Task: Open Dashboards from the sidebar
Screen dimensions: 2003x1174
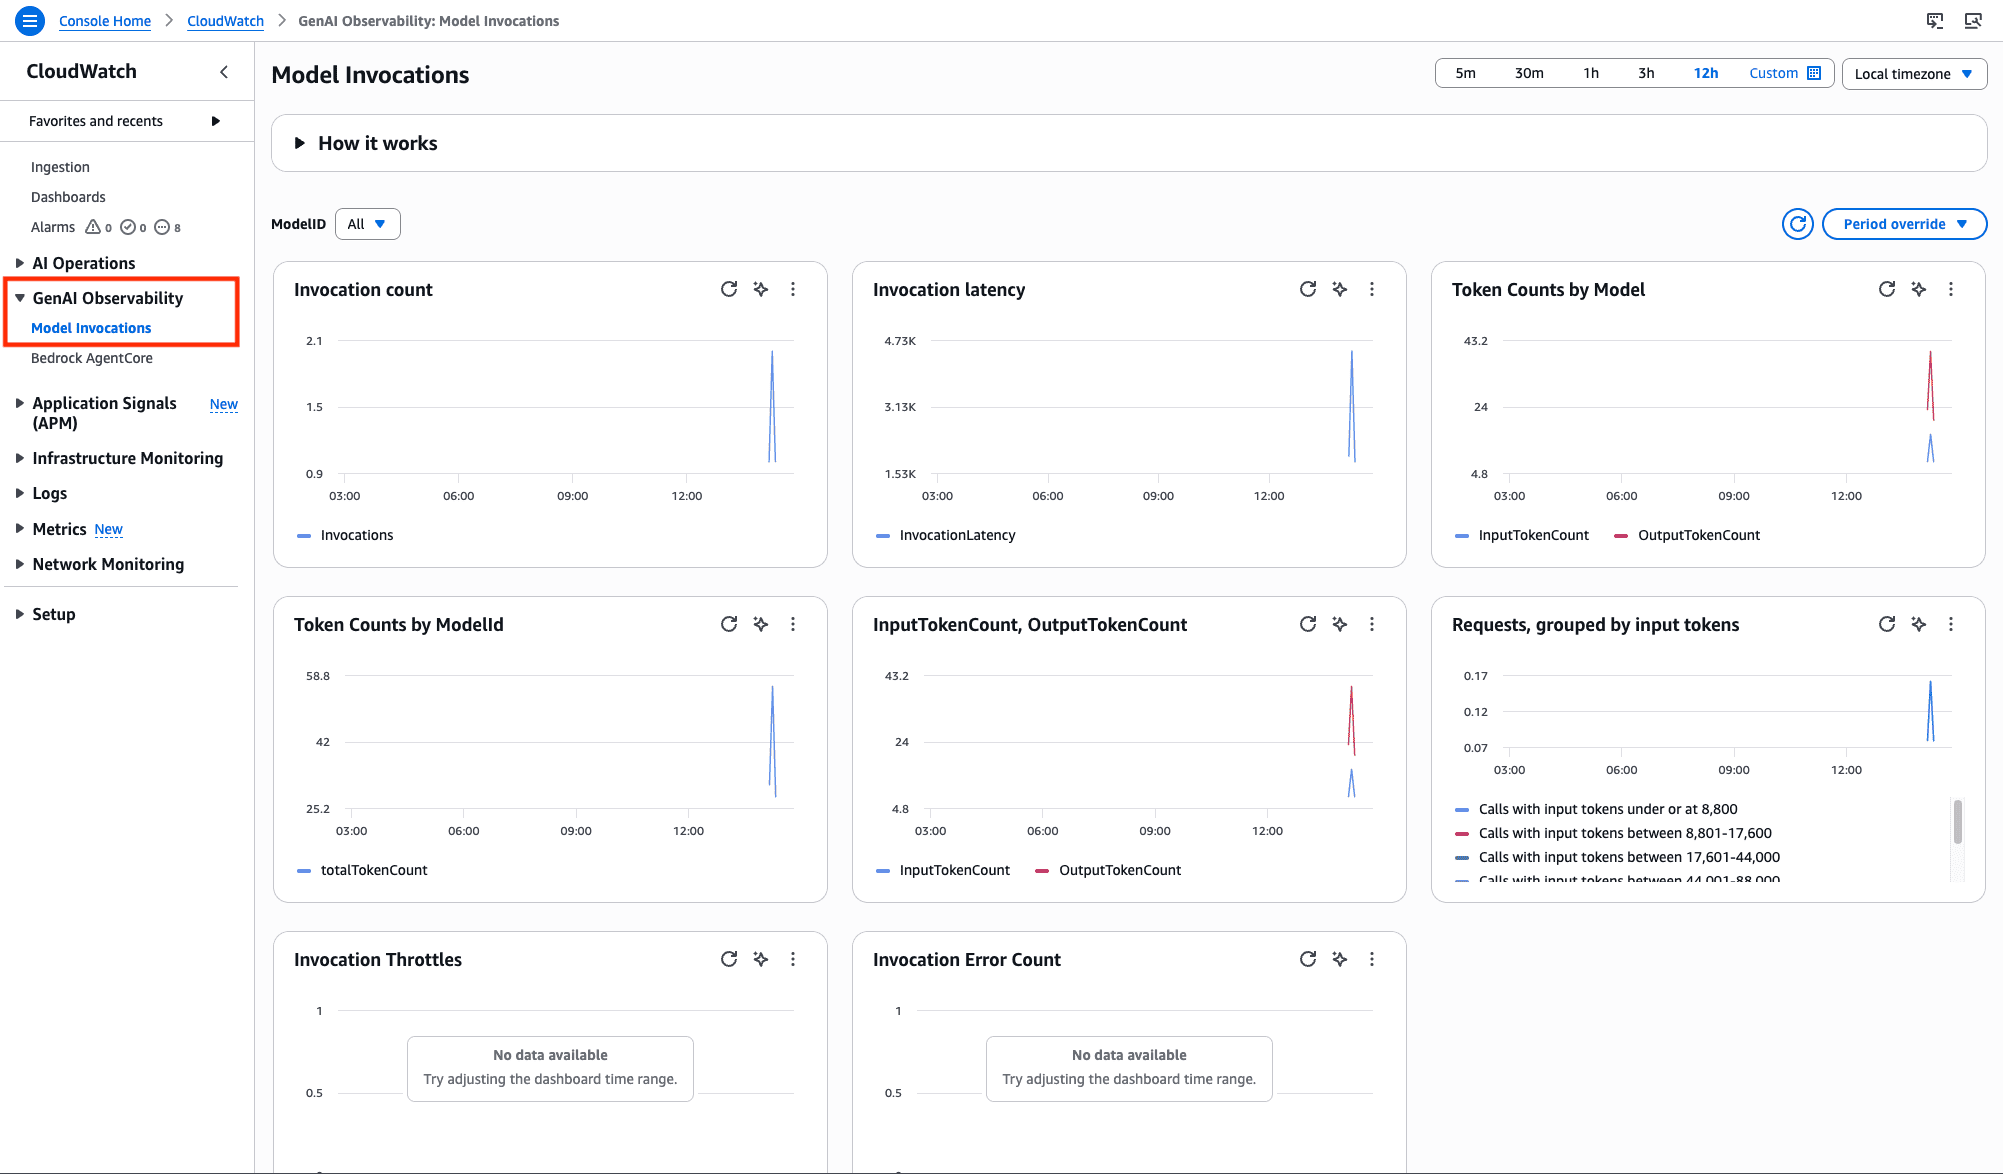Action: coord(68,196)
